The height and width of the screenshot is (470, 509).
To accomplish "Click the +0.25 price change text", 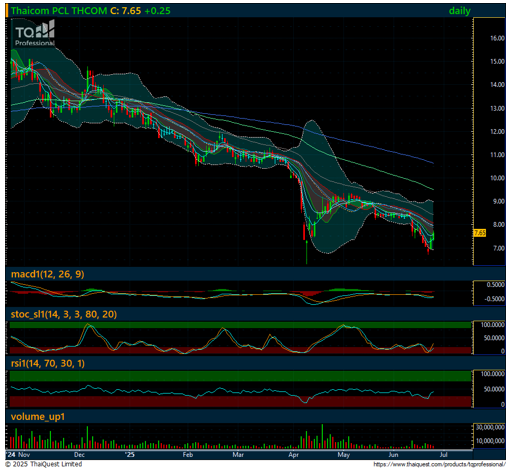I will (x=157, y=11).
